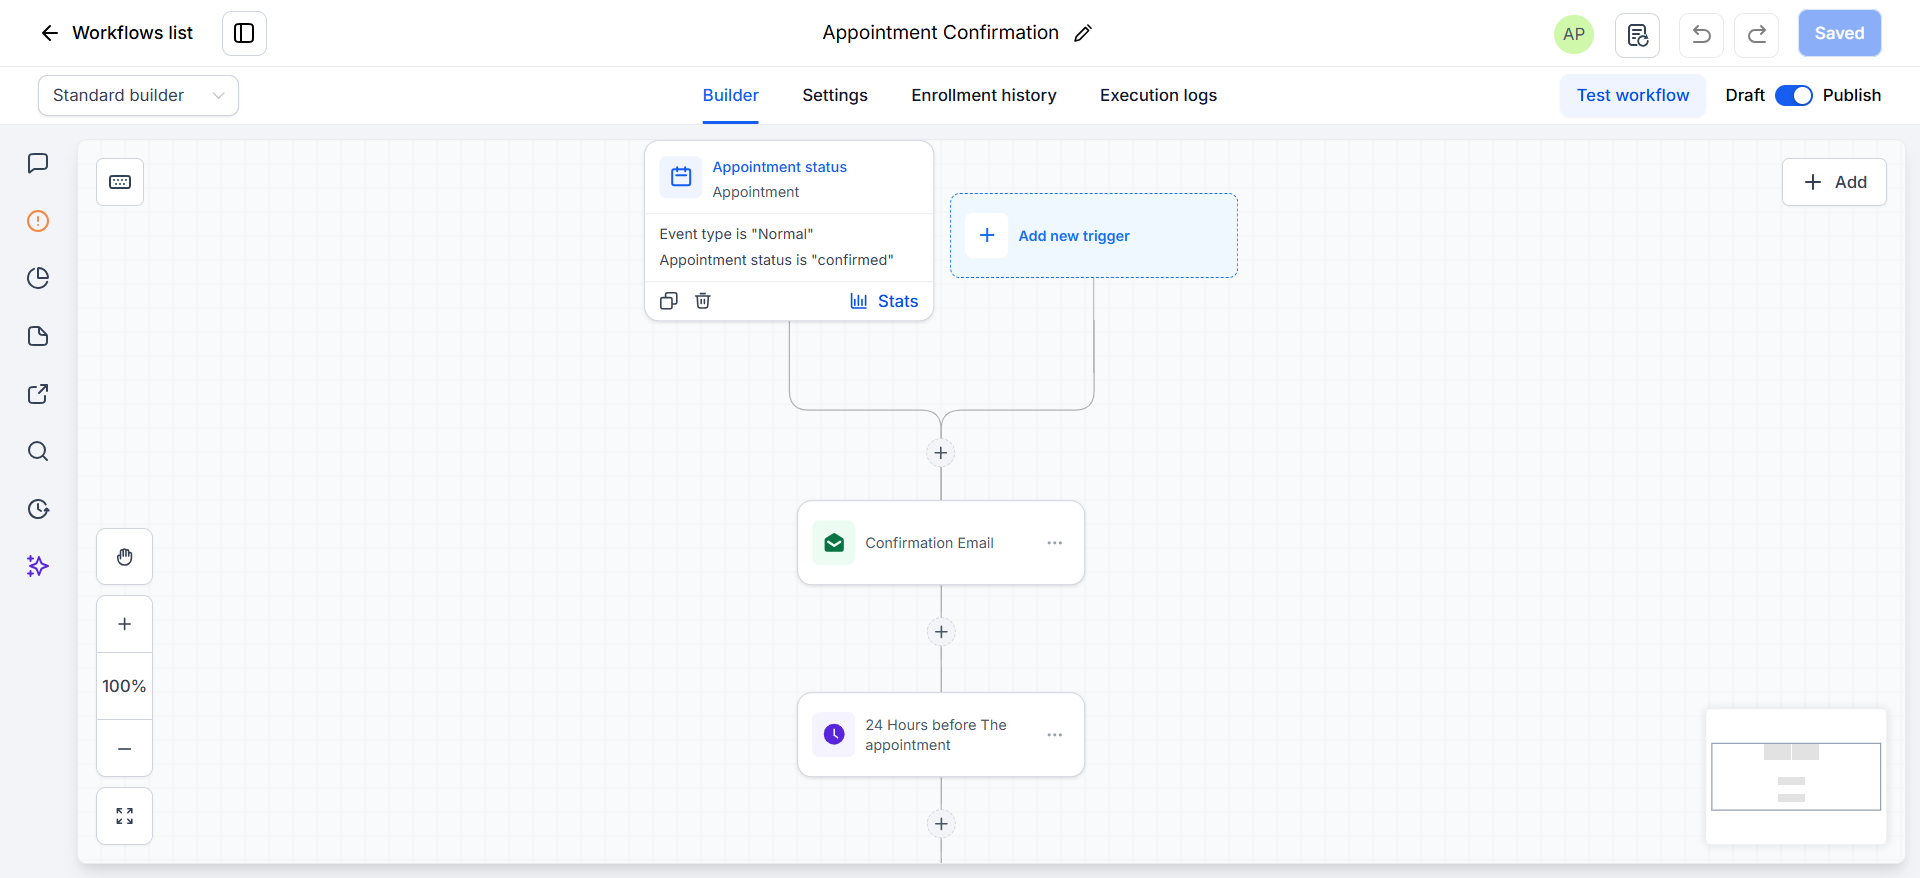Switch to the Settings tab
This screenshot has height=878, width=1920.
click(x=835, y=95)
